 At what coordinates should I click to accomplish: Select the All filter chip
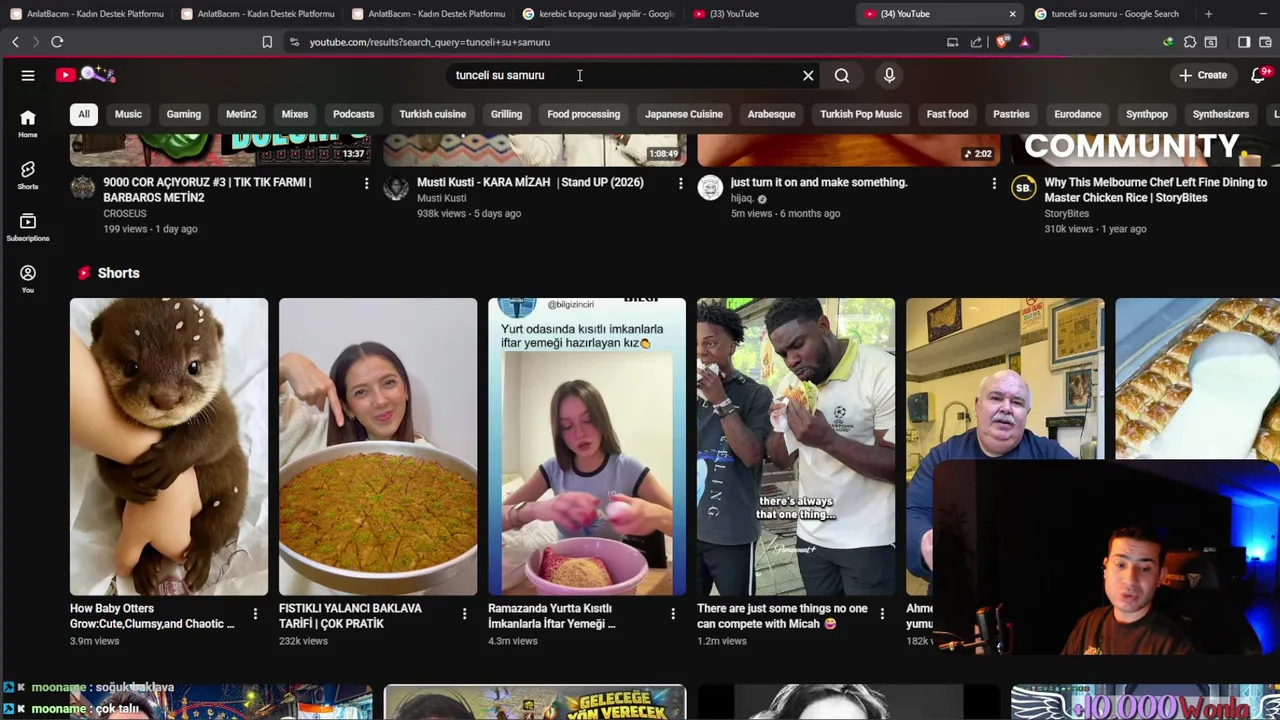pos(84,114)
